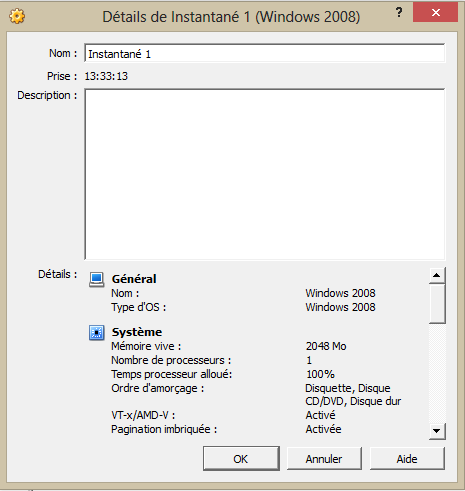Click the Ordre d'amorçage value text
465x491 pixels.
tap(353, 395)
